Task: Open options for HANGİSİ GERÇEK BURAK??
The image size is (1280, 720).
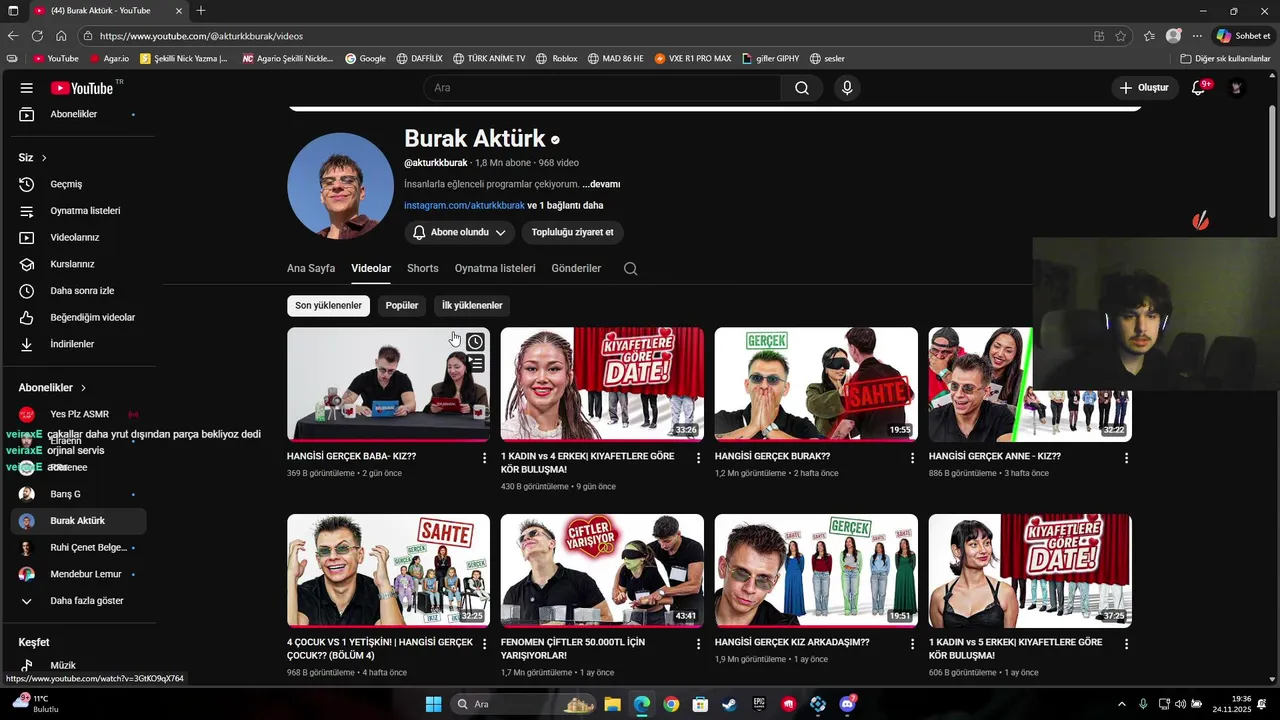Action: point(912,458)
